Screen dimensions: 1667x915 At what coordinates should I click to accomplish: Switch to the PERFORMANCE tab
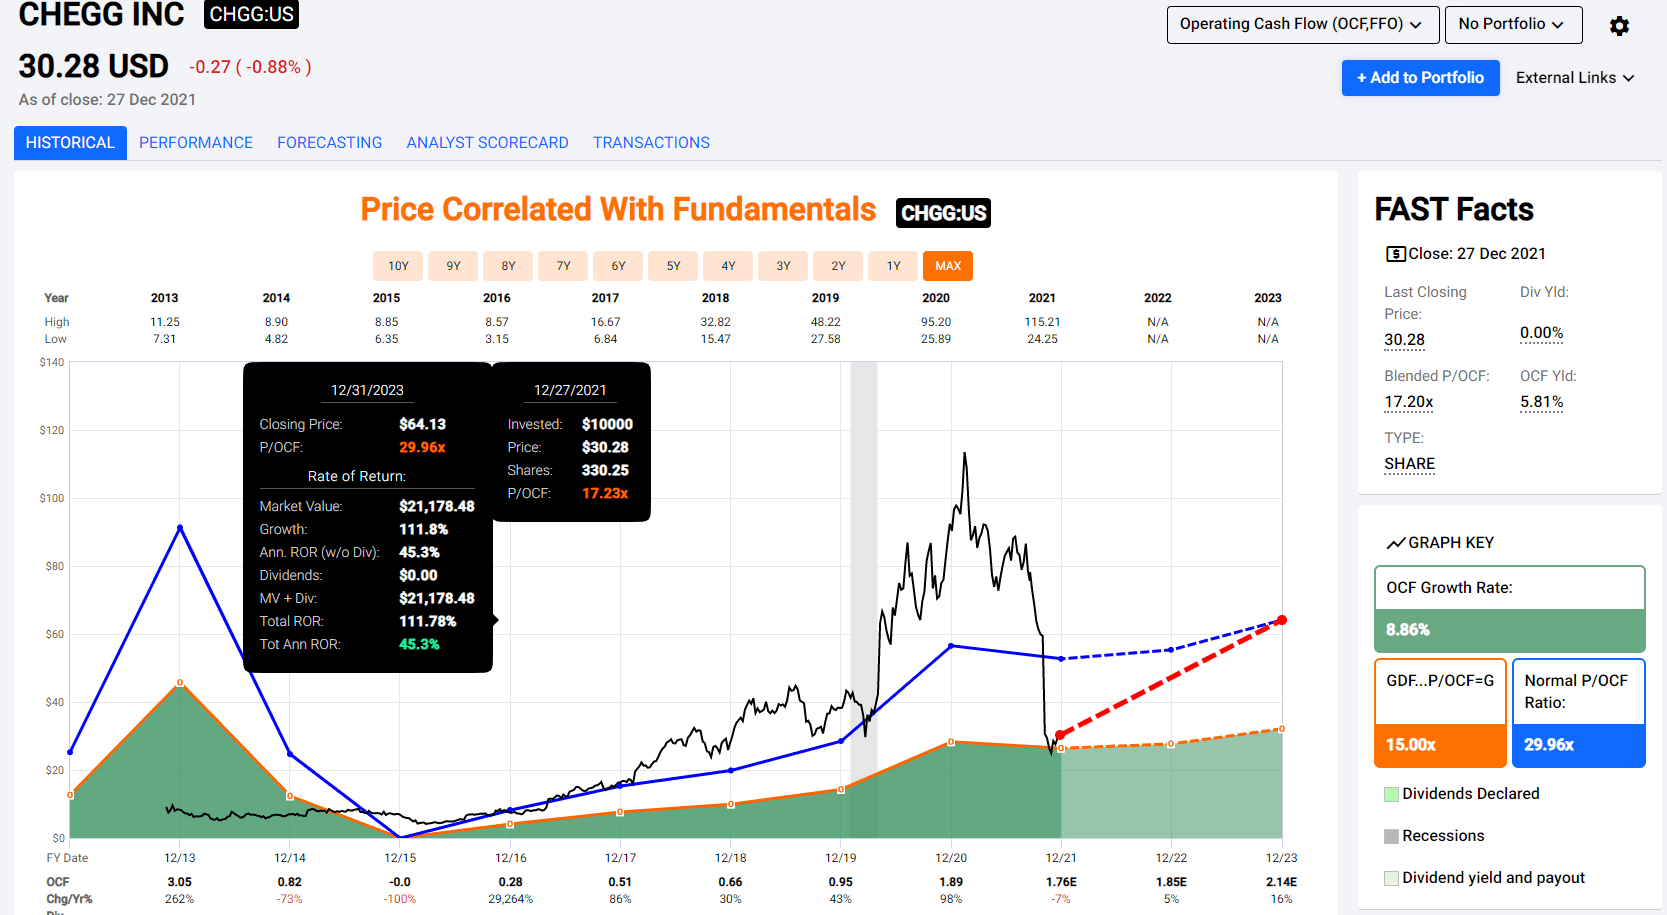[196, 143]
